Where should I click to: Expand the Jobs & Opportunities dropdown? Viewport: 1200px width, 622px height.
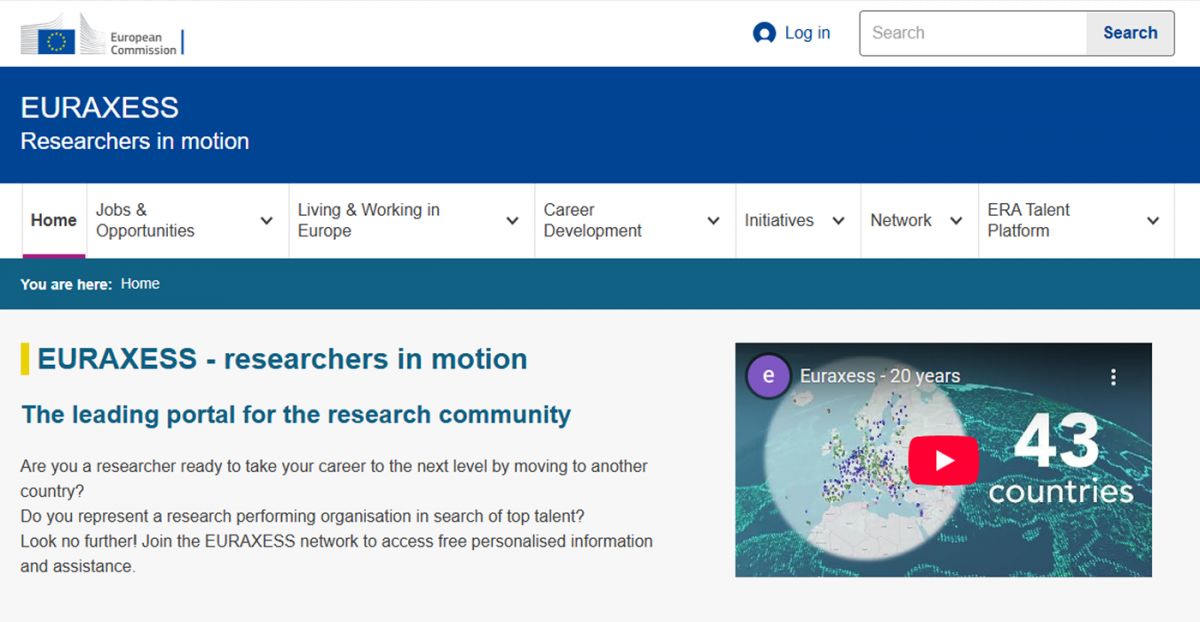coord(266,220)
